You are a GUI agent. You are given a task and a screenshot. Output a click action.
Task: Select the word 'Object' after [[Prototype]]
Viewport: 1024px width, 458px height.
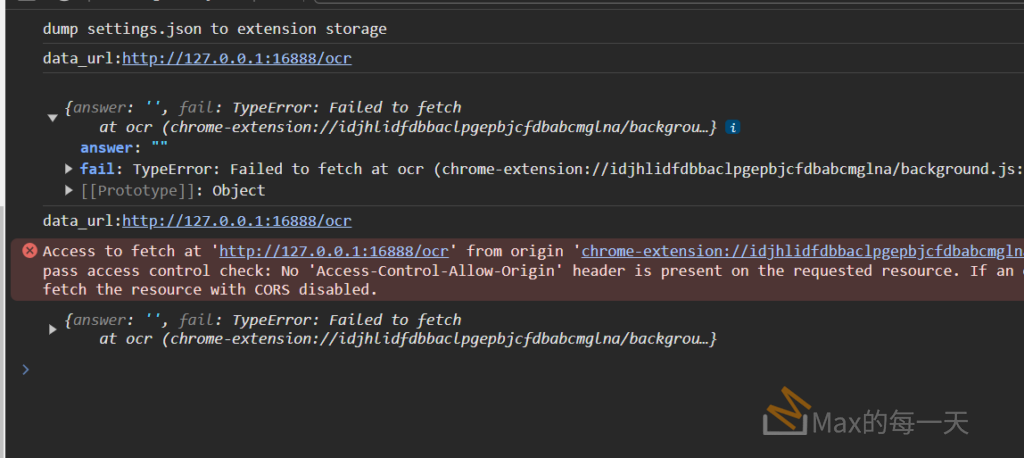coord(238,190)
